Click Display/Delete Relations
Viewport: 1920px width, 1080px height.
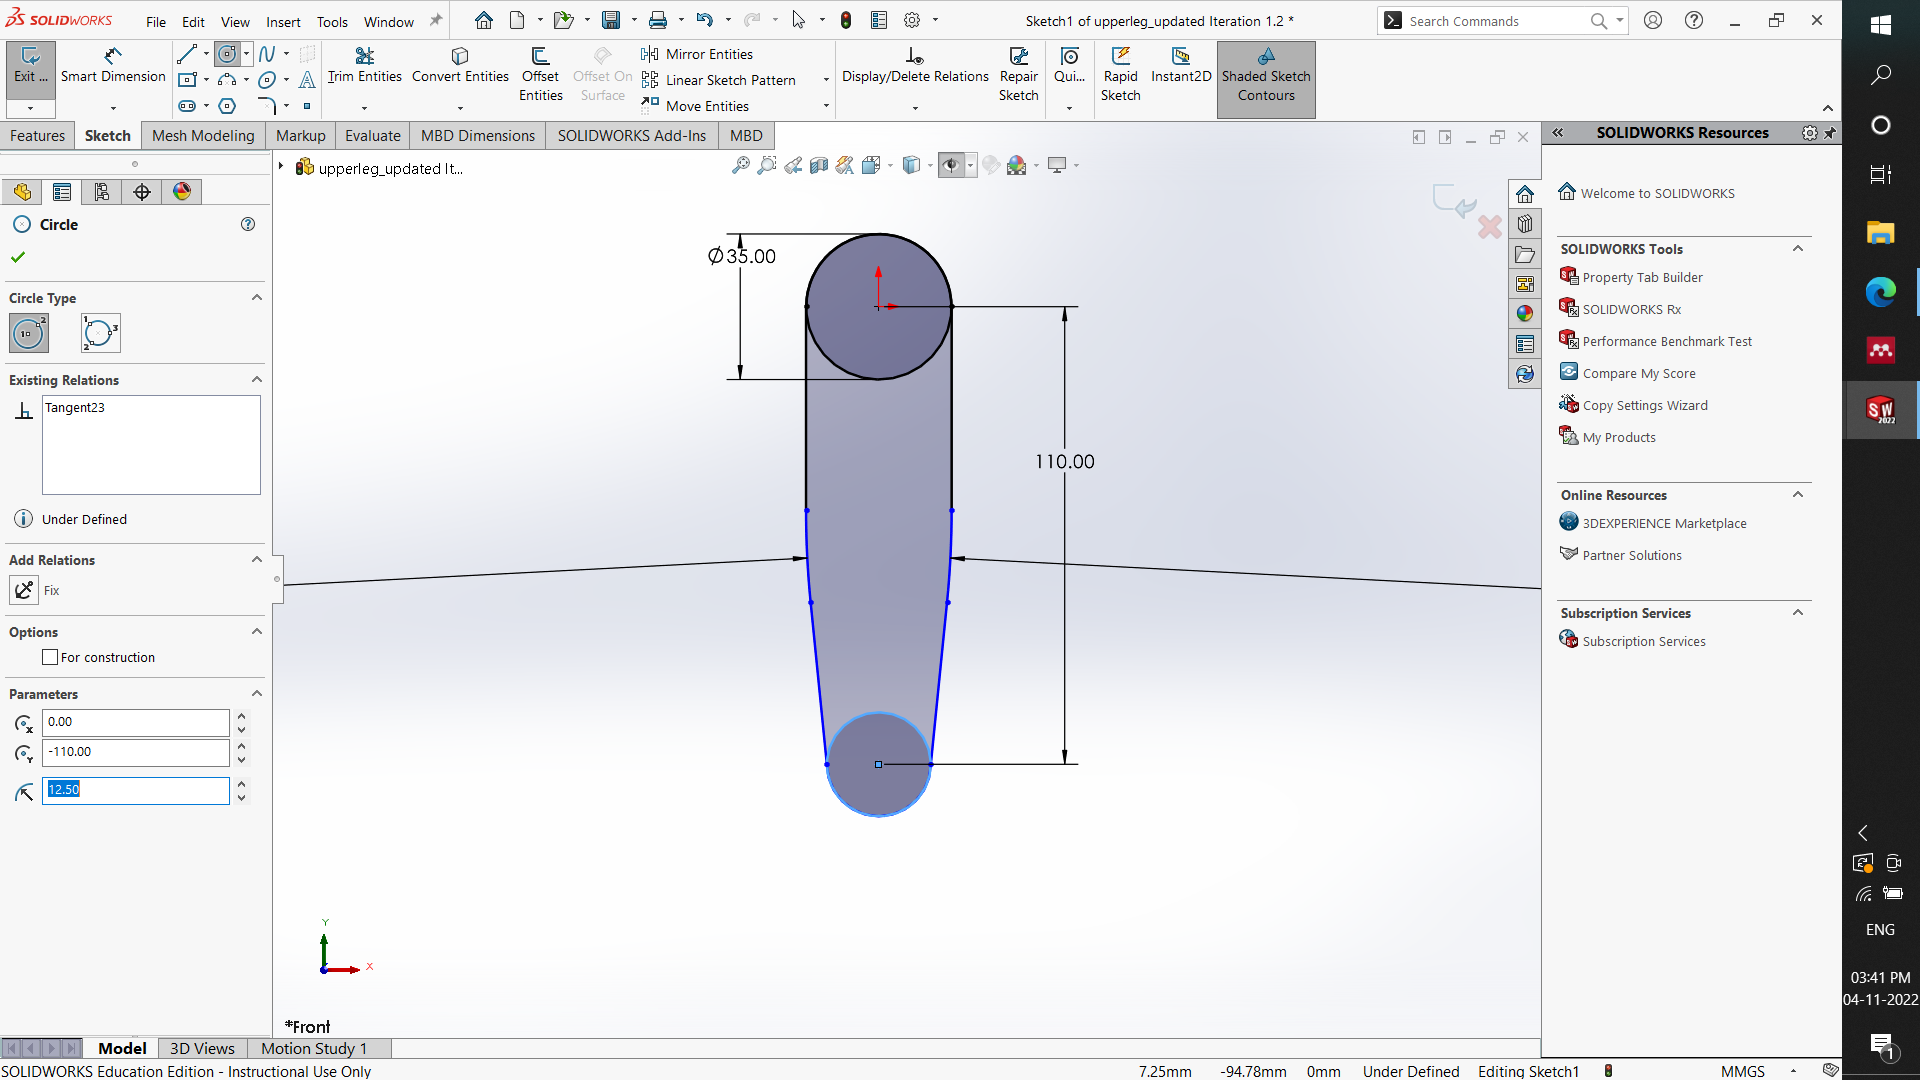tap(914, 66)
